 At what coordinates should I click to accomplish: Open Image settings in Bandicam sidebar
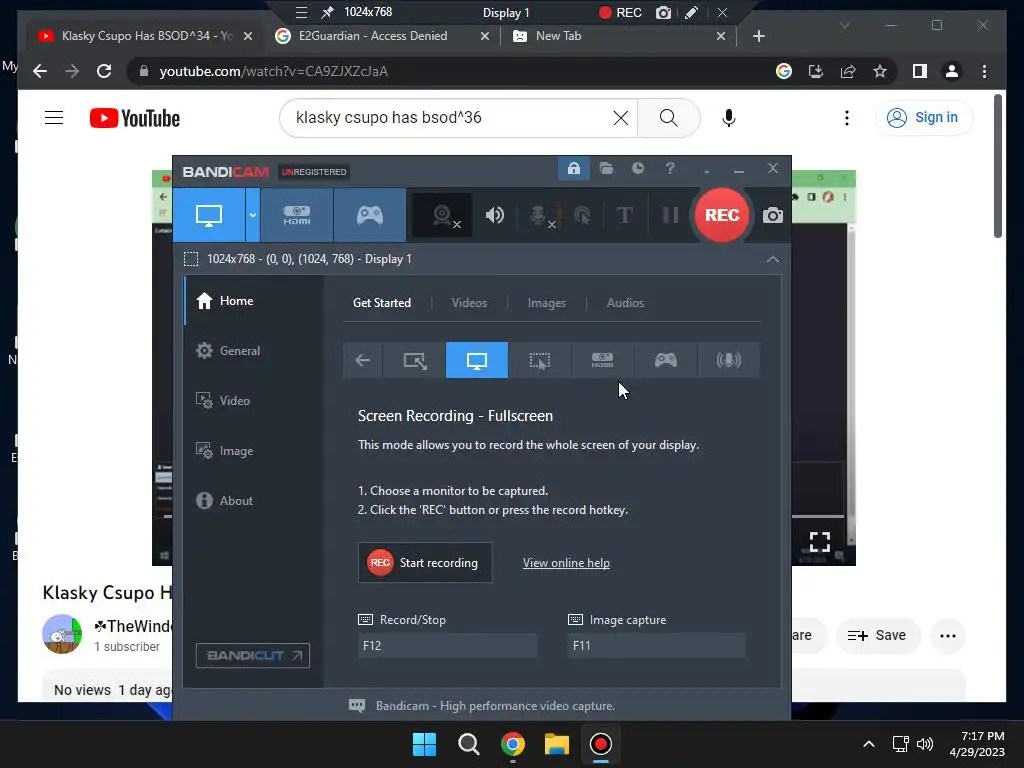(253, 451)
